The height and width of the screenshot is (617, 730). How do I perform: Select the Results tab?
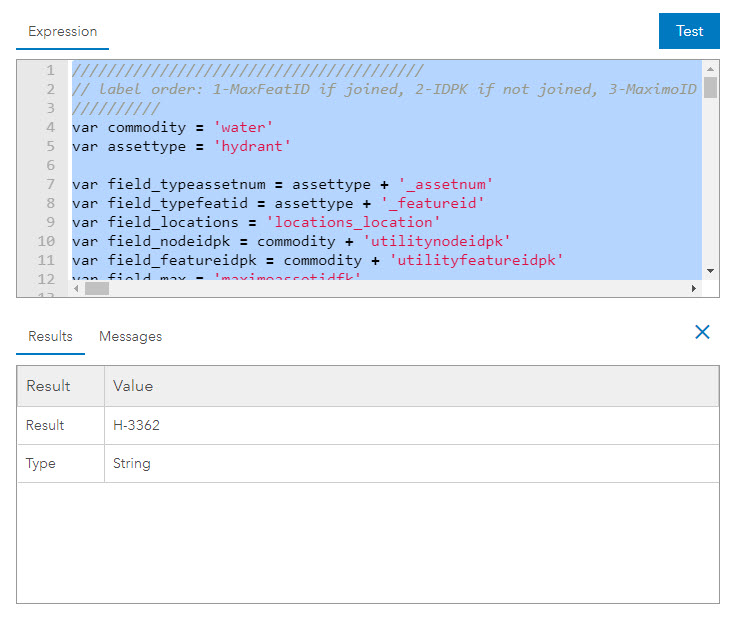click(x=50, y=336)
